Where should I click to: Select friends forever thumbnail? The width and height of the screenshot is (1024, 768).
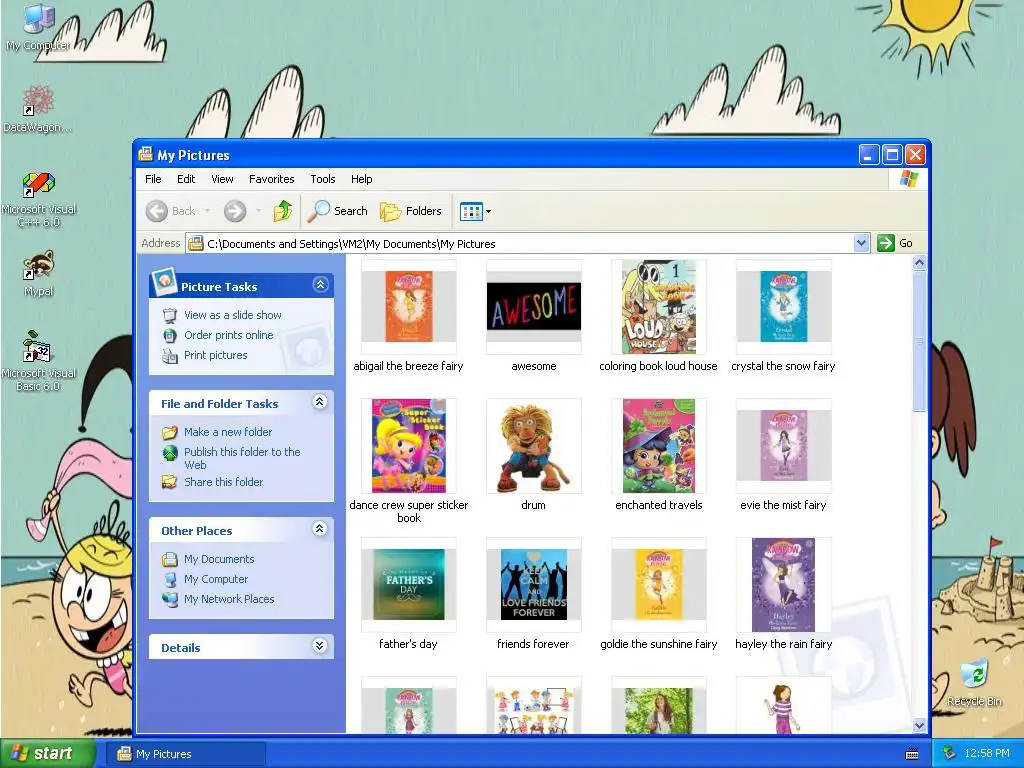coord(534,585)
